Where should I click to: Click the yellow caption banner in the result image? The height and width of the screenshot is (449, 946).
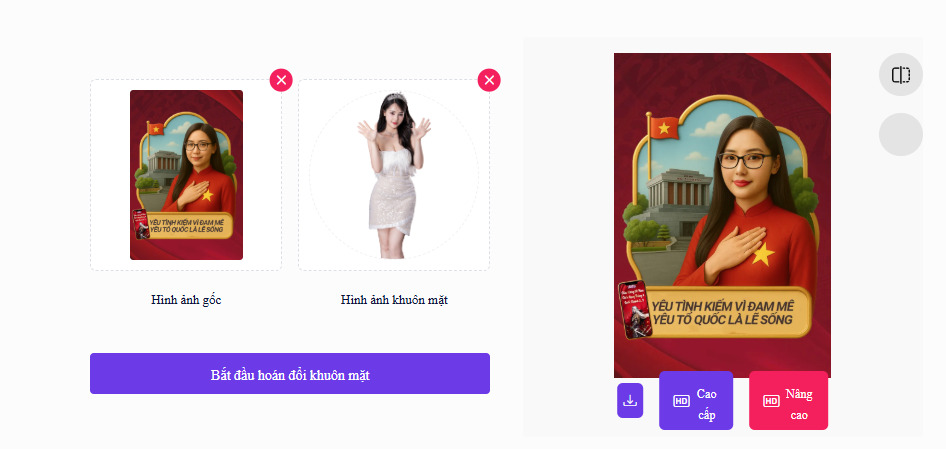click(x=724, y=312)
